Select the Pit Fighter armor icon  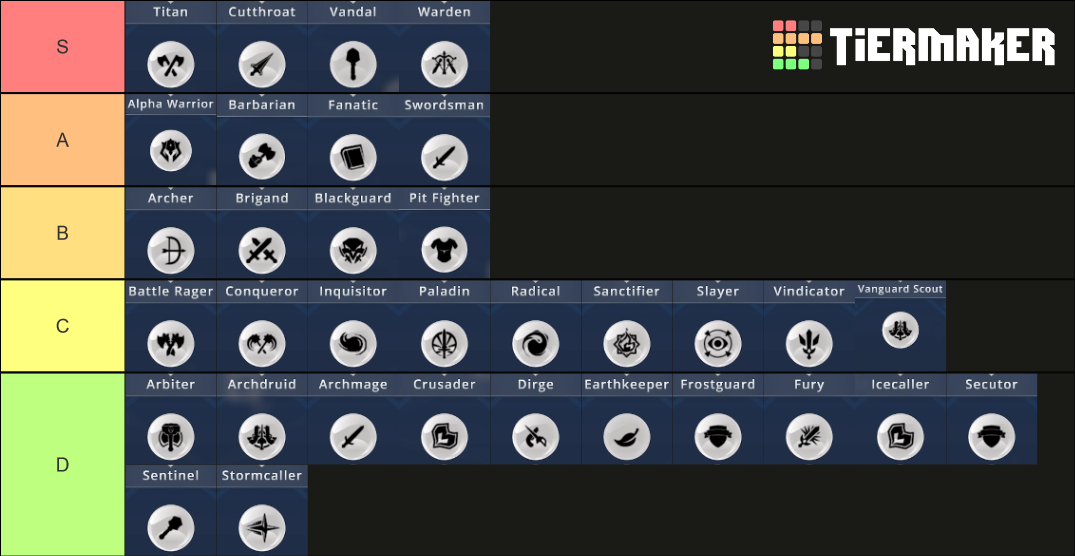pos(444,251)
